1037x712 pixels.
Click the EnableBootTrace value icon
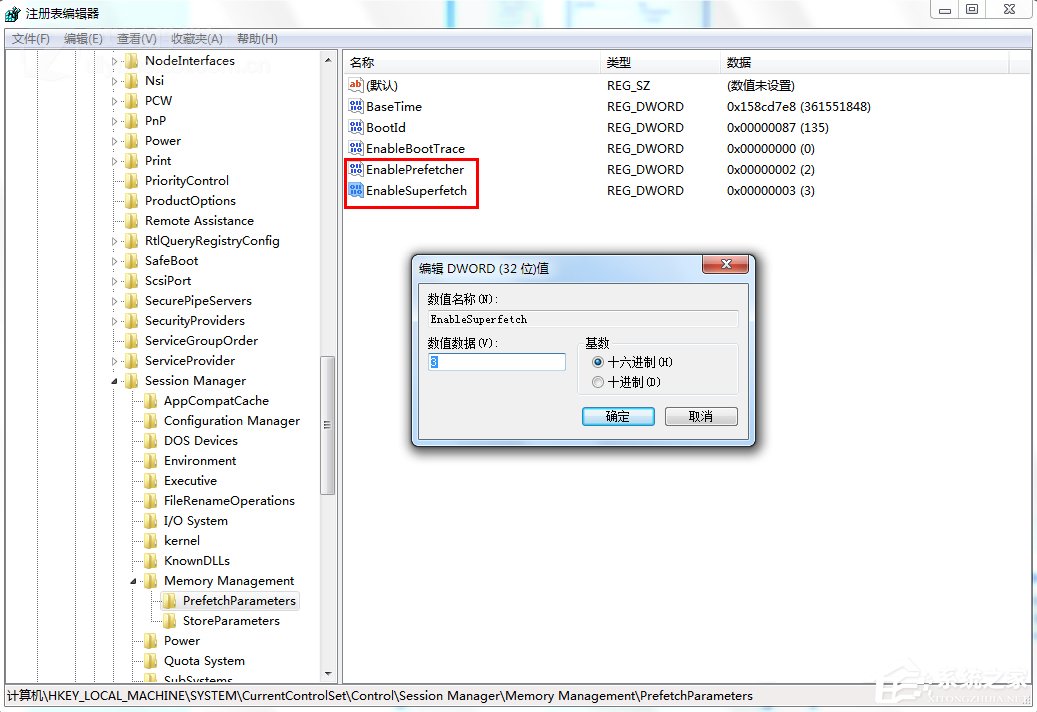tap(356, 148)
